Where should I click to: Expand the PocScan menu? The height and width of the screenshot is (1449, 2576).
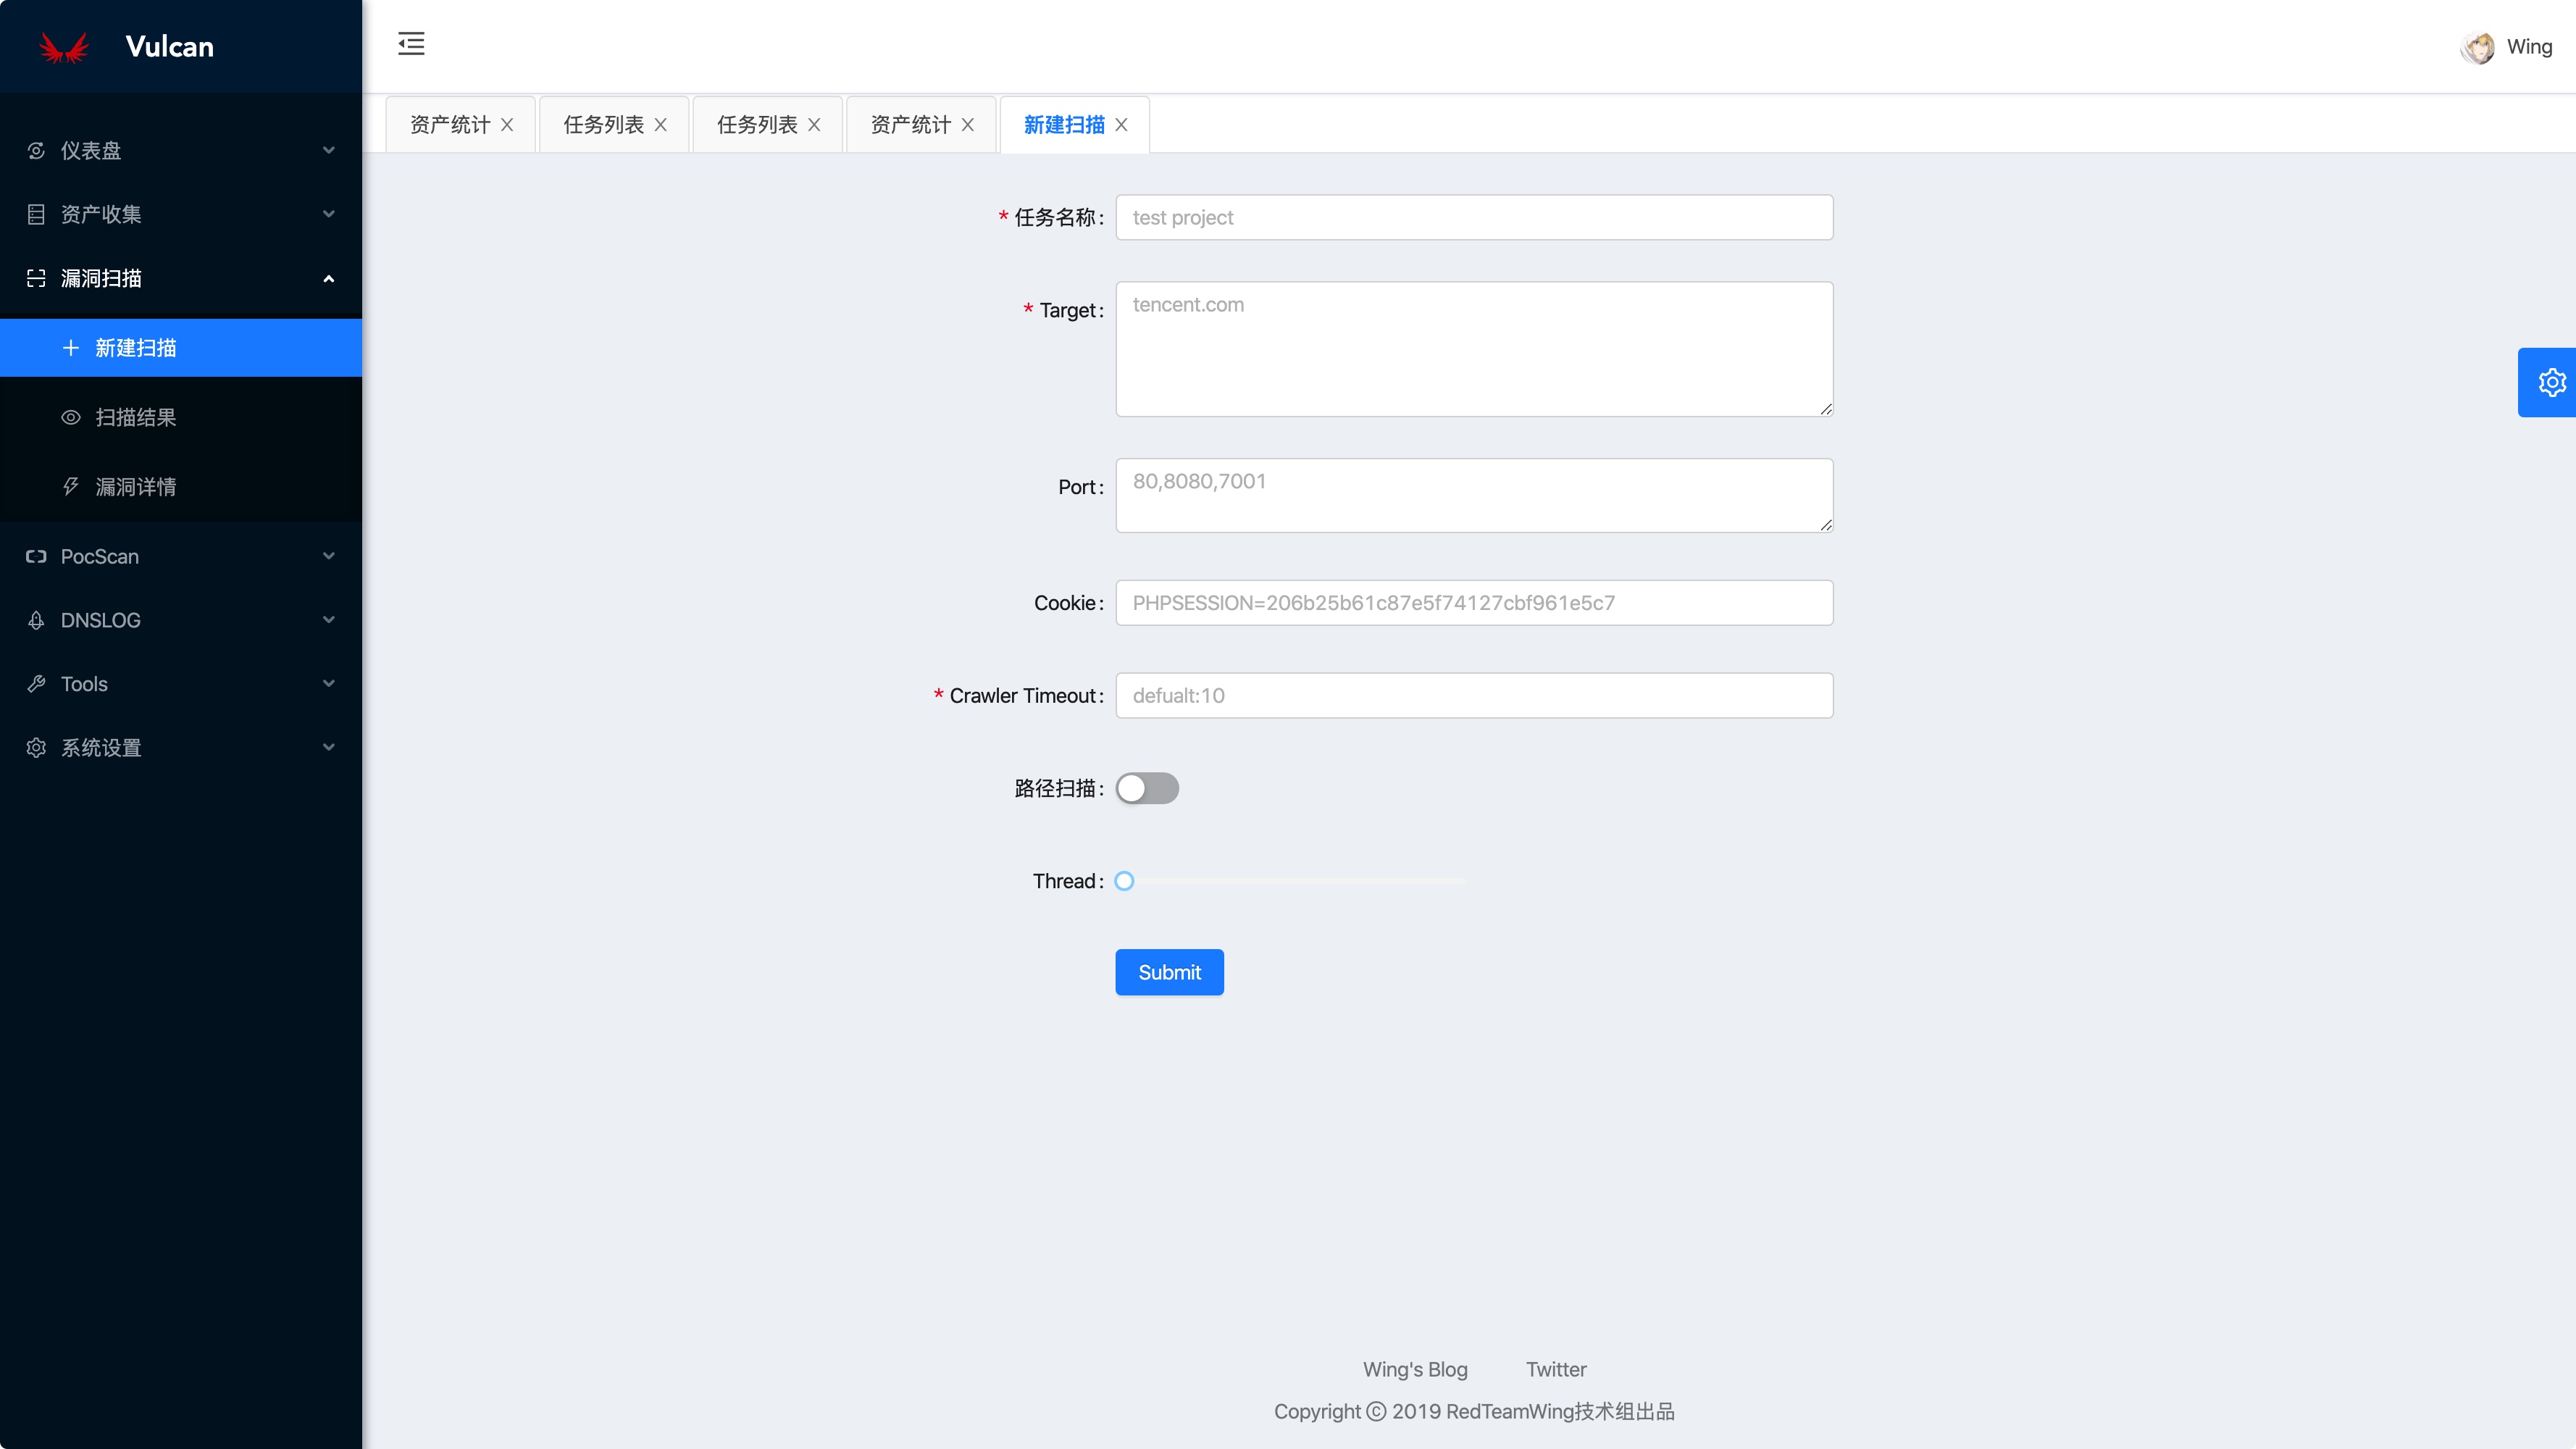coord(180,556)
